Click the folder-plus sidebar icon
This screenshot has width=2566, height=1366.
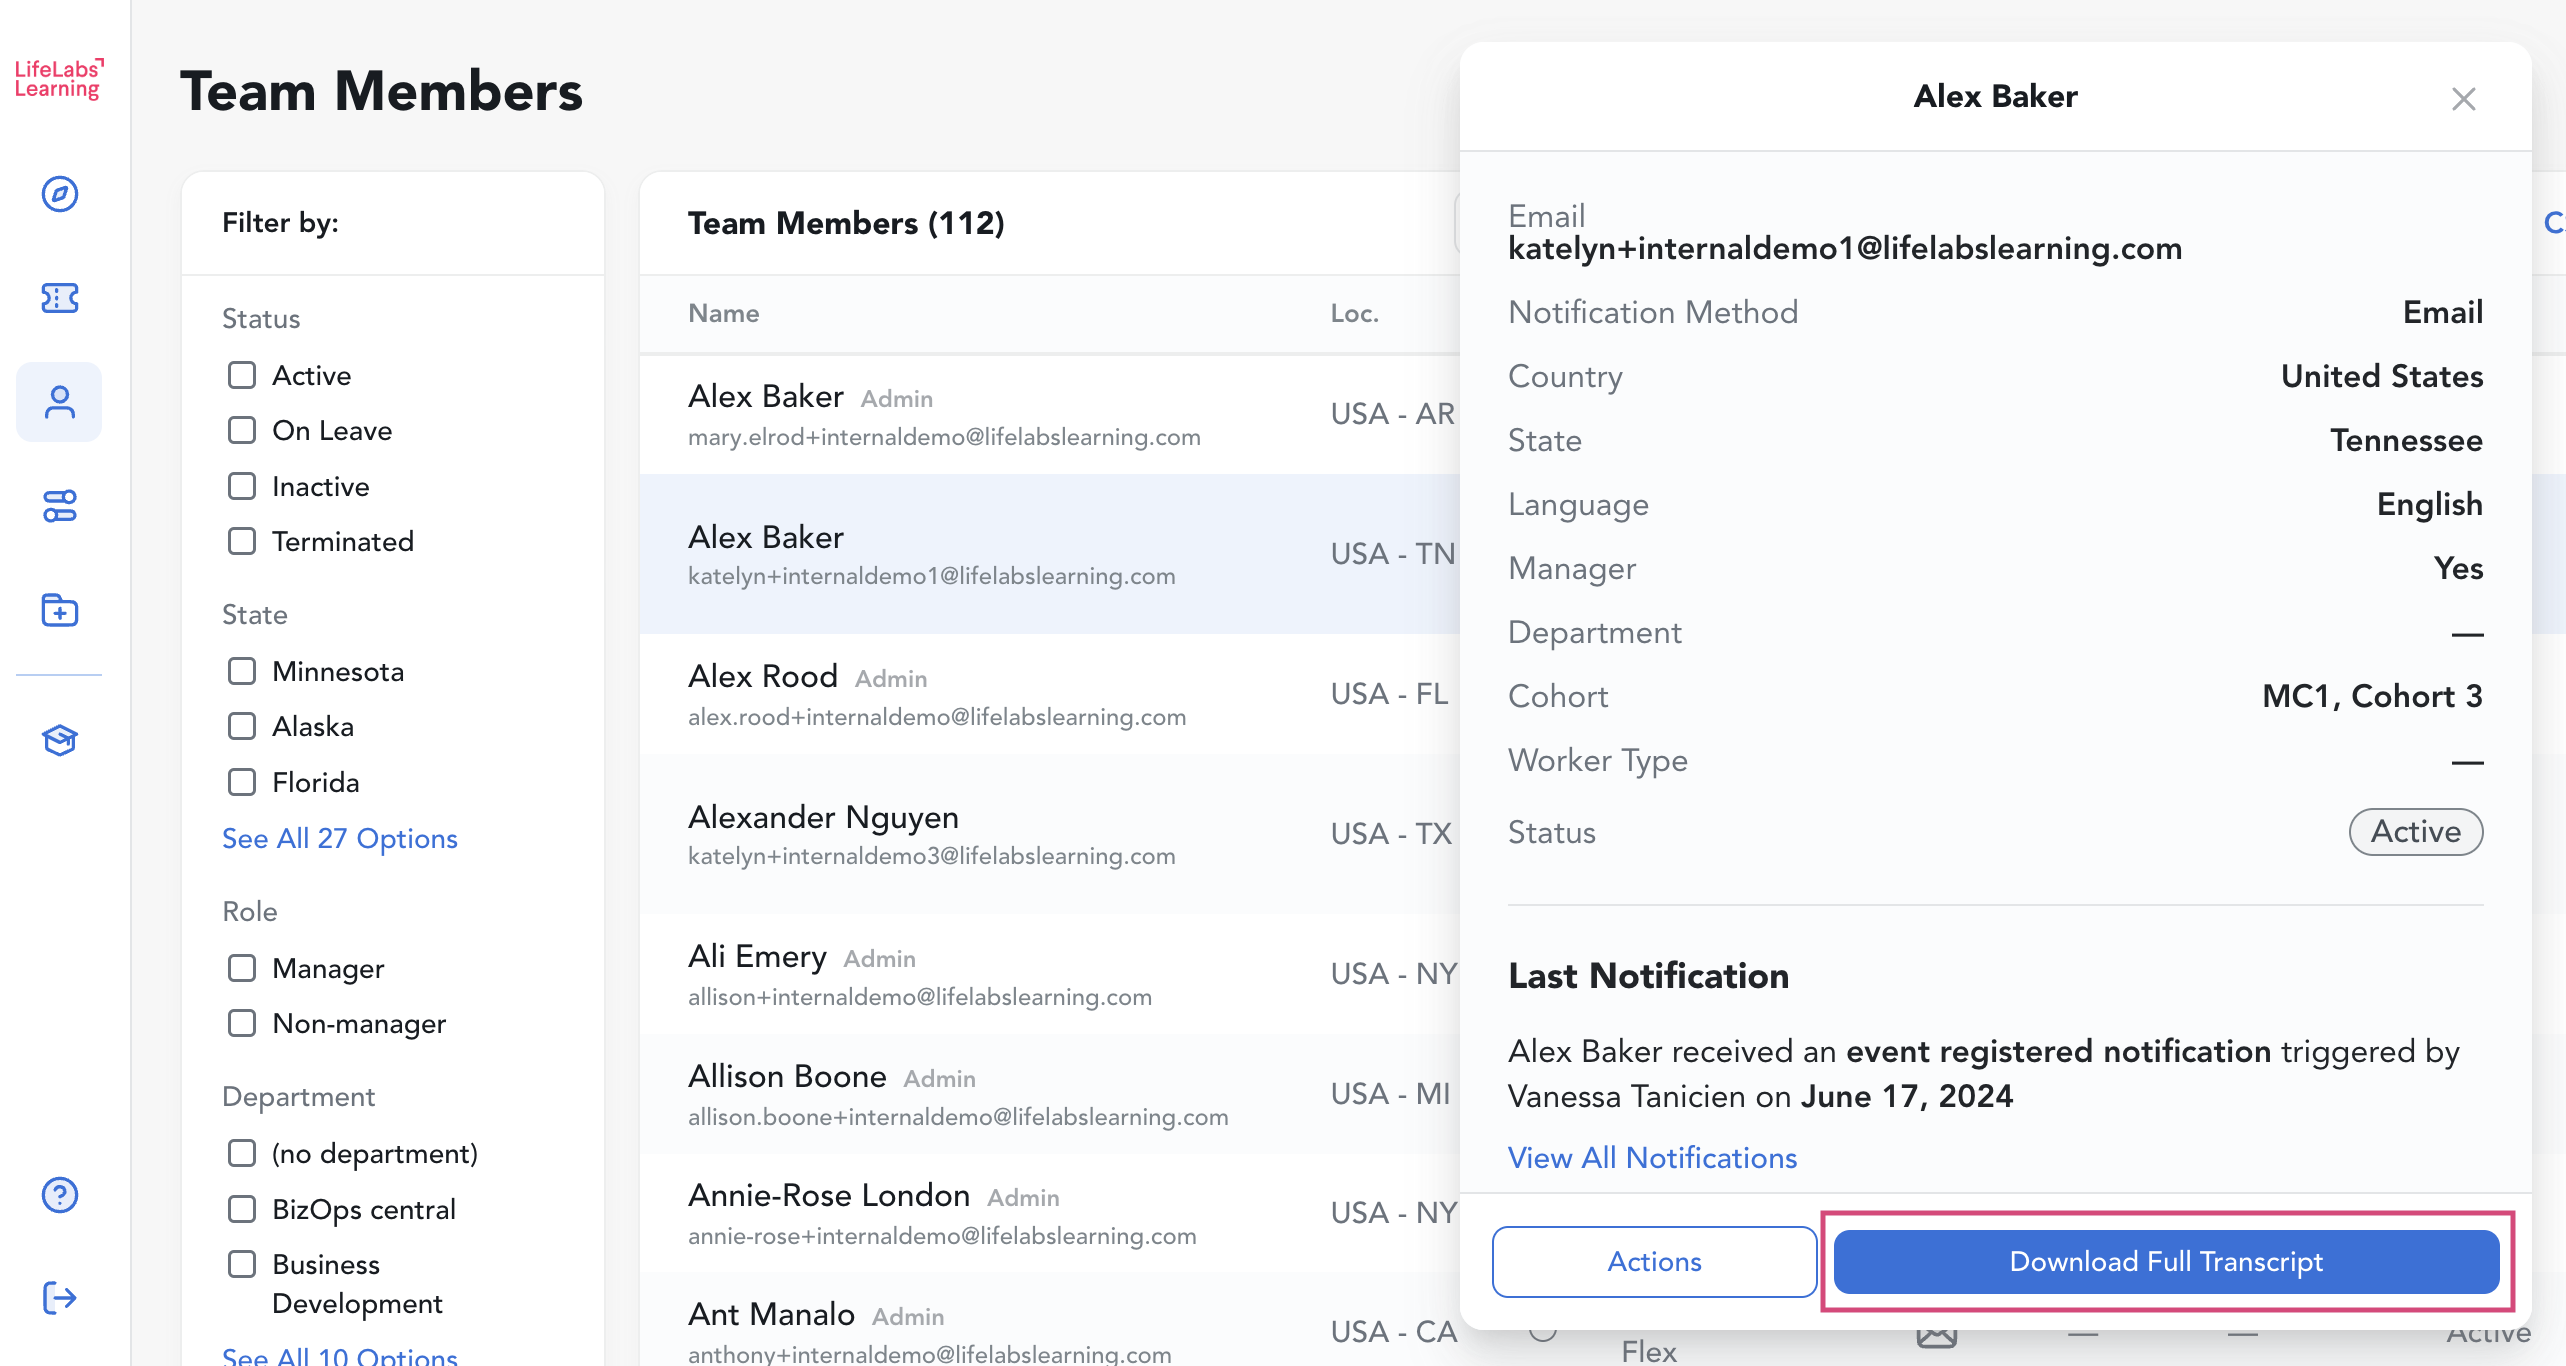point(60,610)
